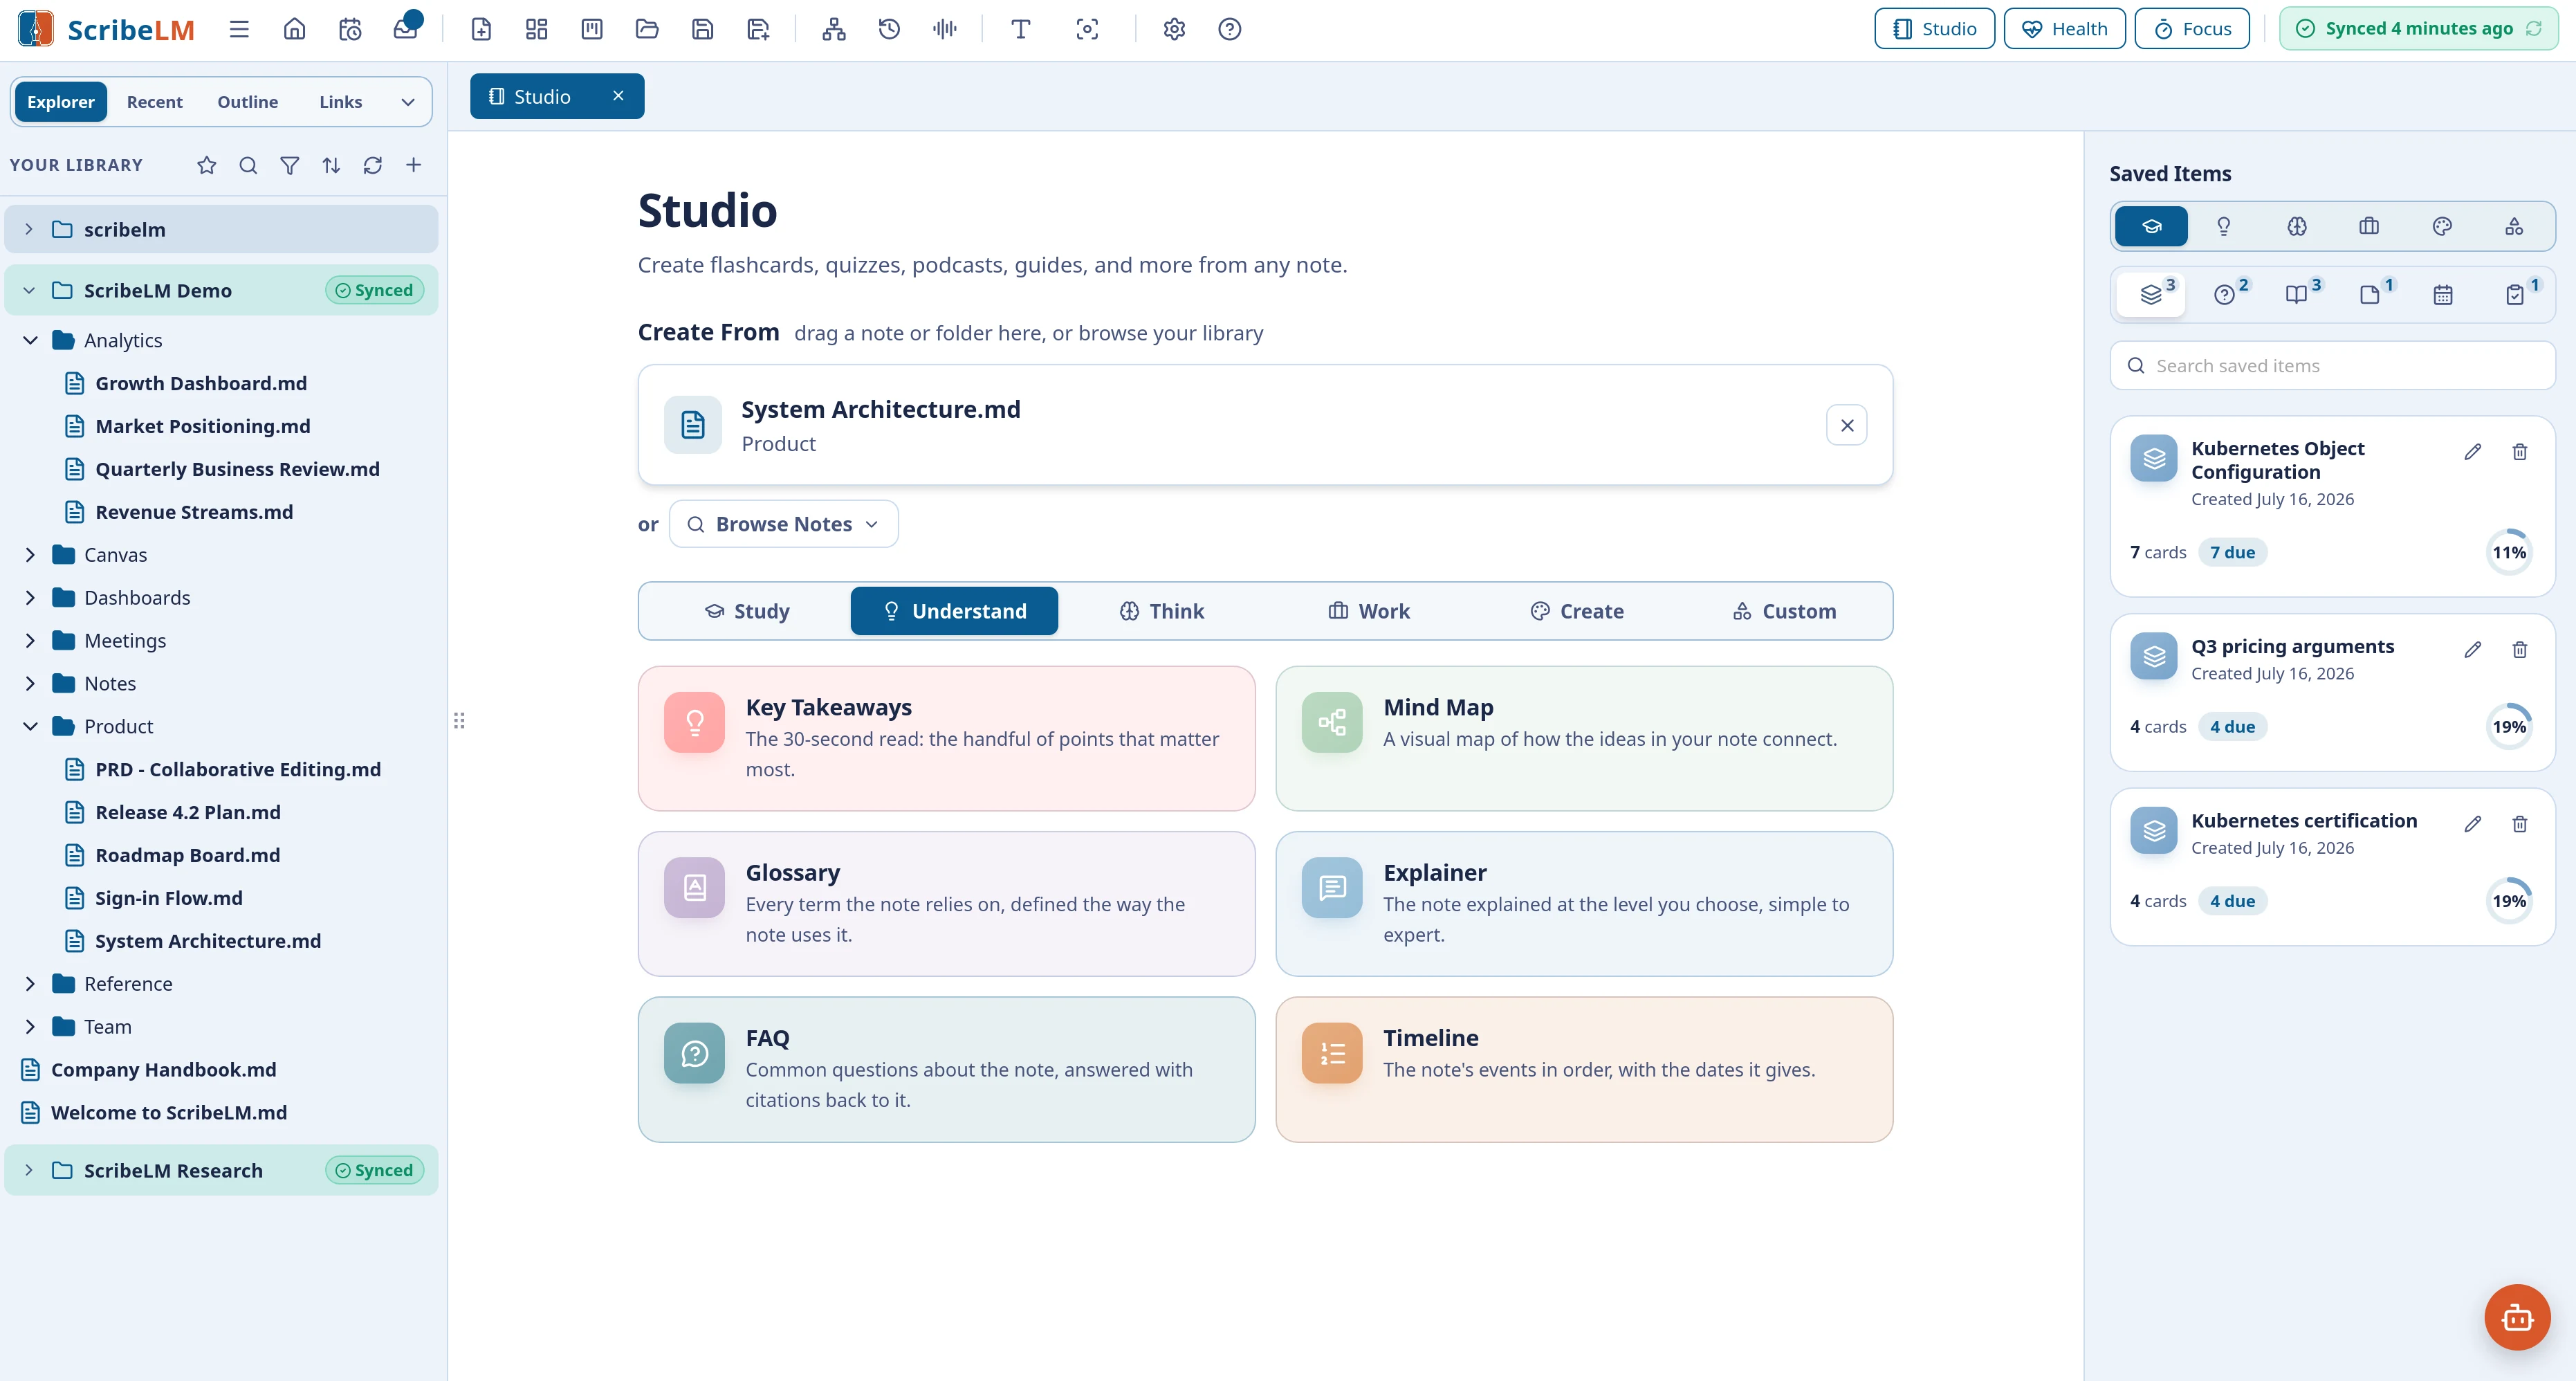Viewport: 2576px width, 1381px height.
Task: Open the network graph icon in the toolbar
Action: coord(834,29)
